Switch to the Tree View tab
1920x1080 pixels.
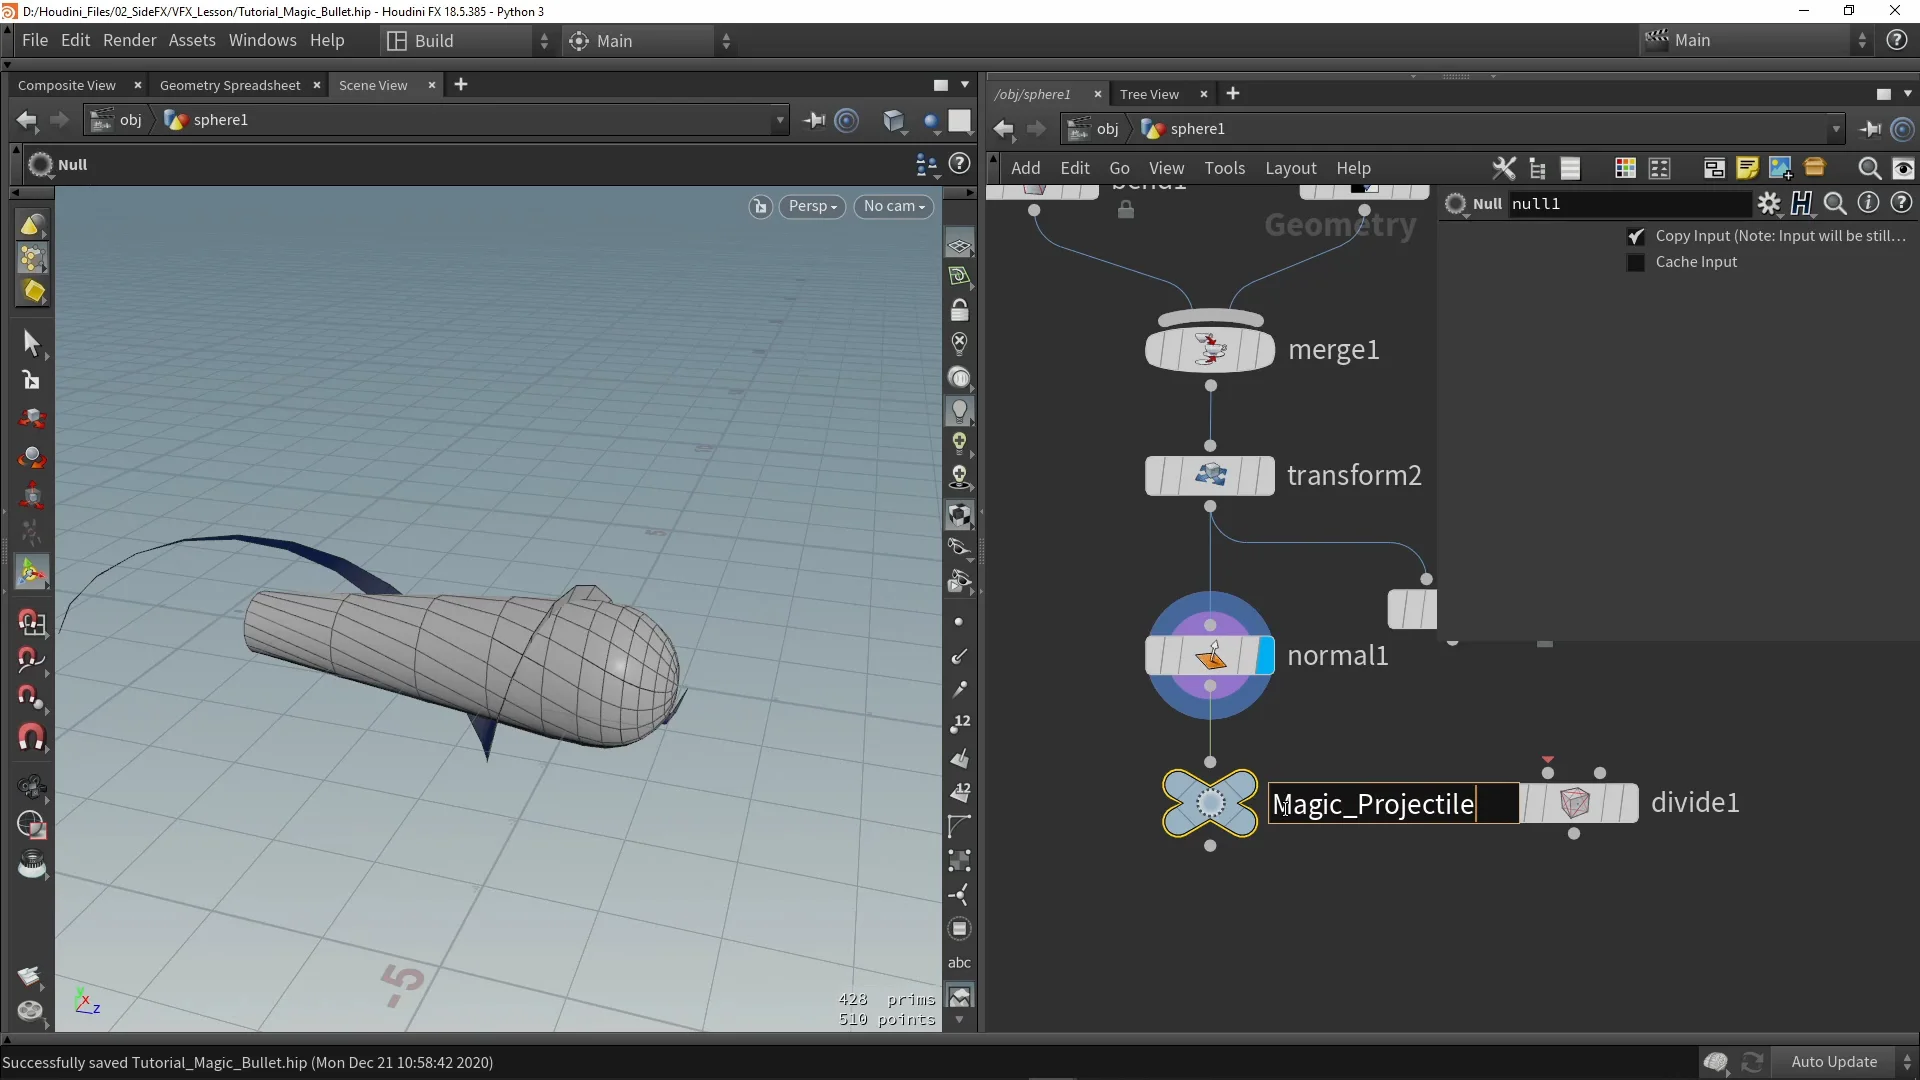1149,94
